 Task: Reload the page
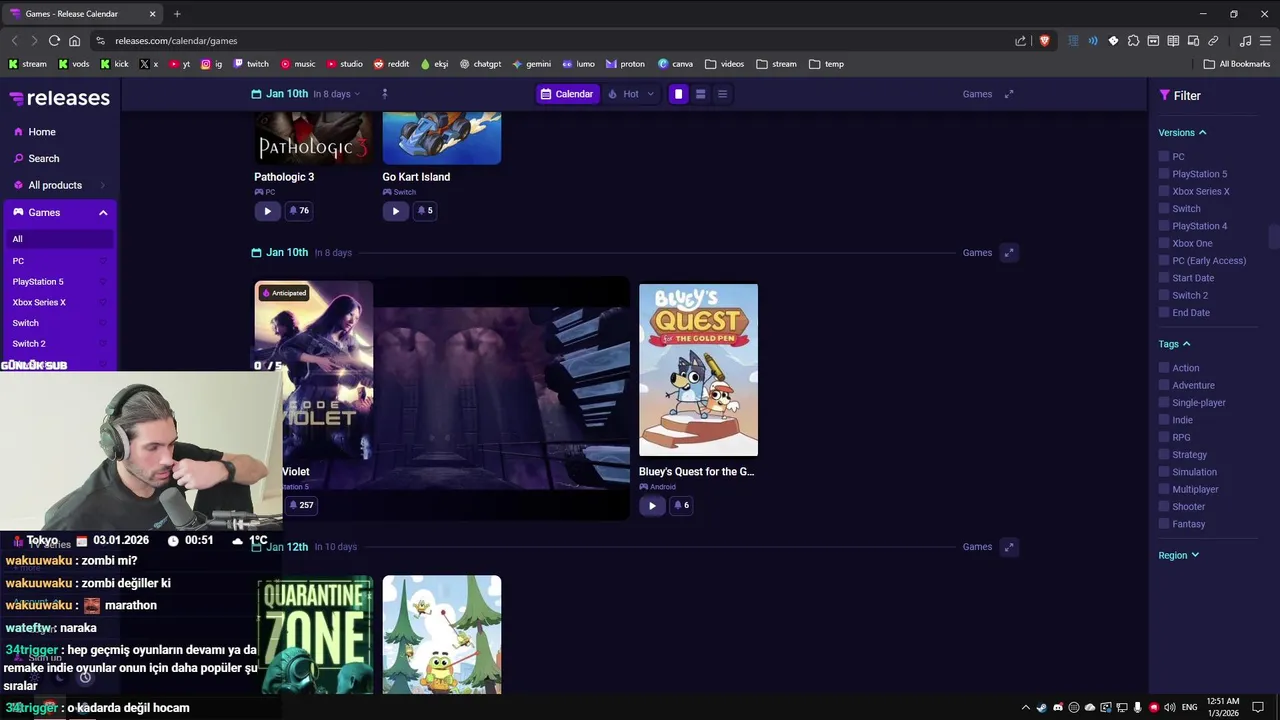[x=54, y=41]
